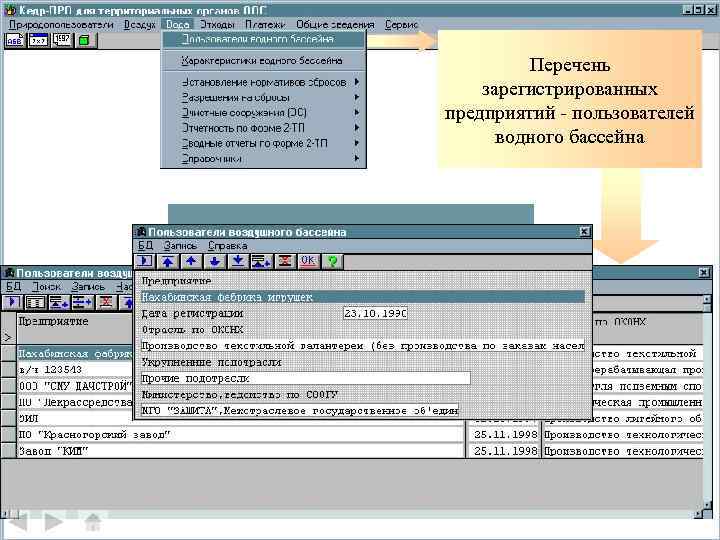Click the registration date field 23.10.1990
Viewport: 720px width, 540px height.
pyautogui.click(x=375, y=314)
